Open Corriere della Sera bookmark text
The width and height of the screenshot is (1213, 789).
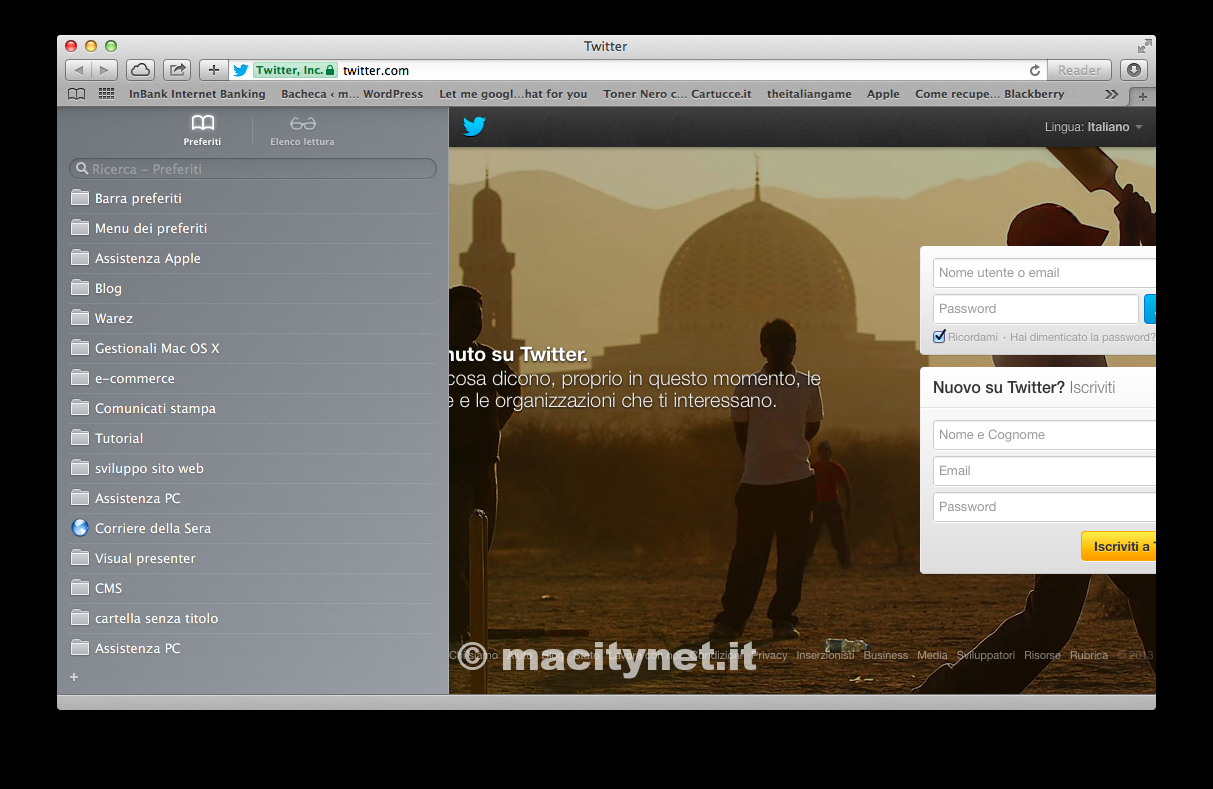click(153, 528)
